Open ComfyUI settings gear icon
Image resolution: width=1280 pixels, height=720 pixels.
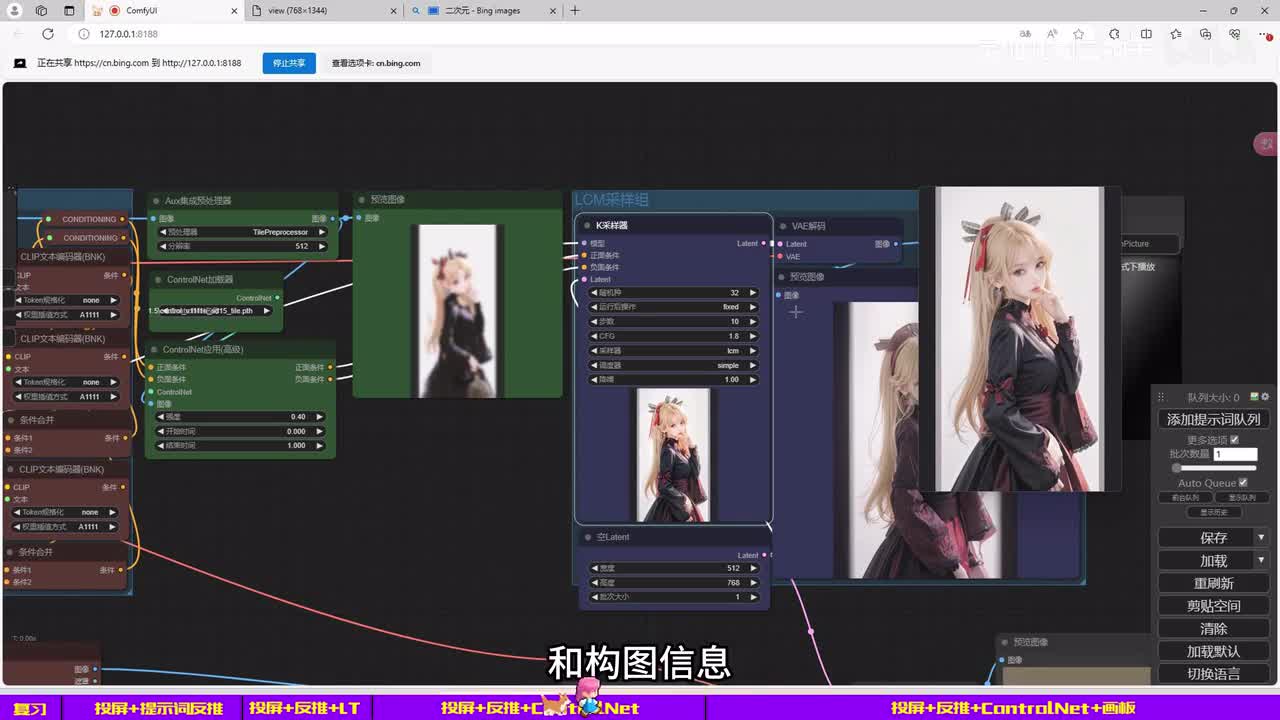1265,397
